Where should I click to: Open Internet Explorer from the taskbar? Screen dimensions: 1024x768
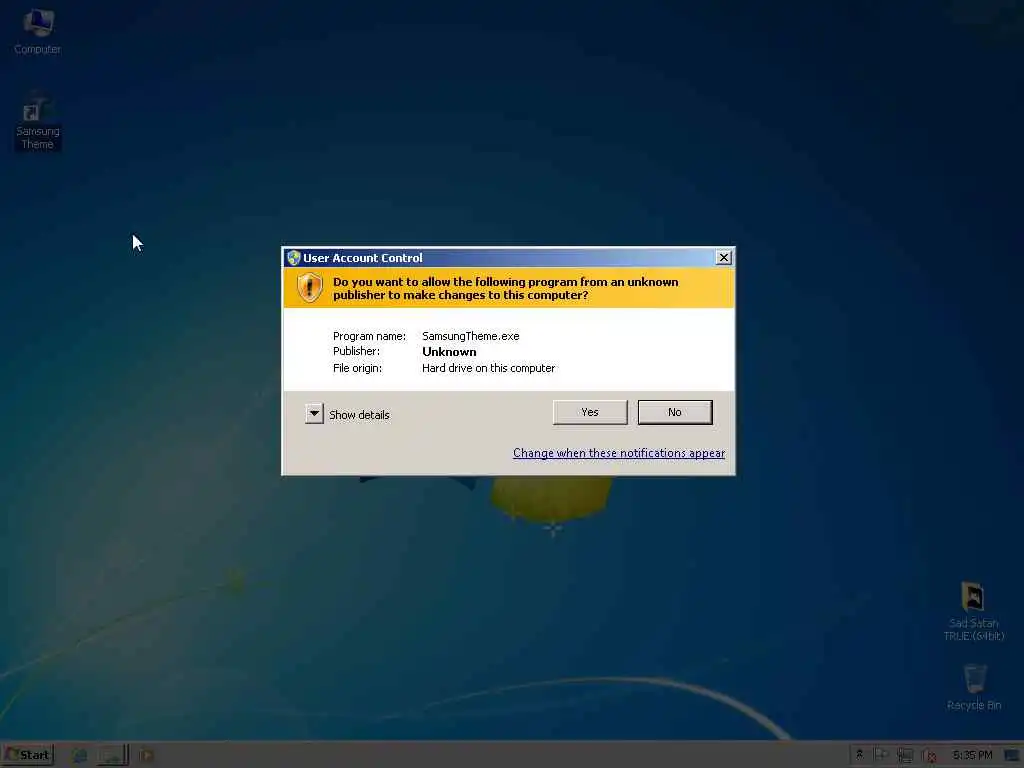click(x=79, y=756)
